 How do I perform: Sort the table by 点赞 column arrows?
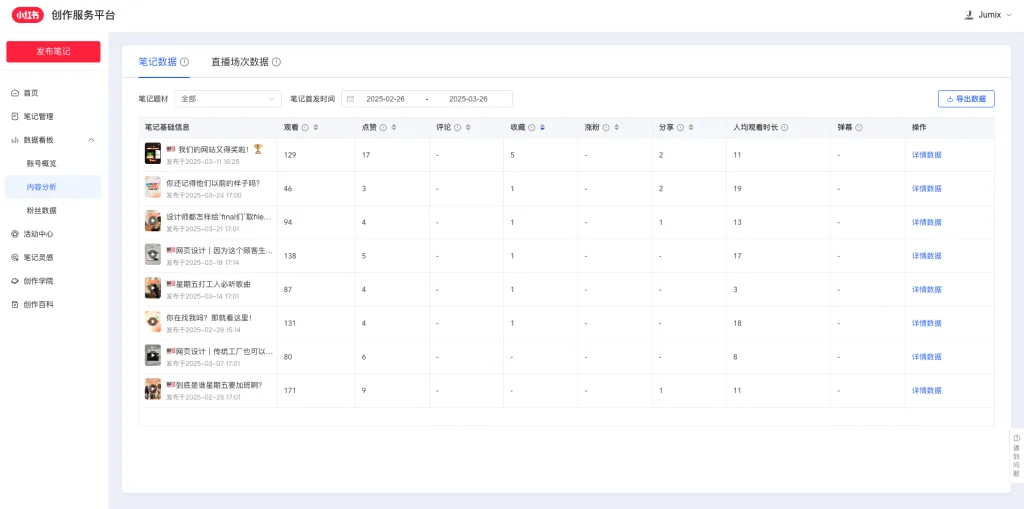pyautogui.click(x=393, y=127)
